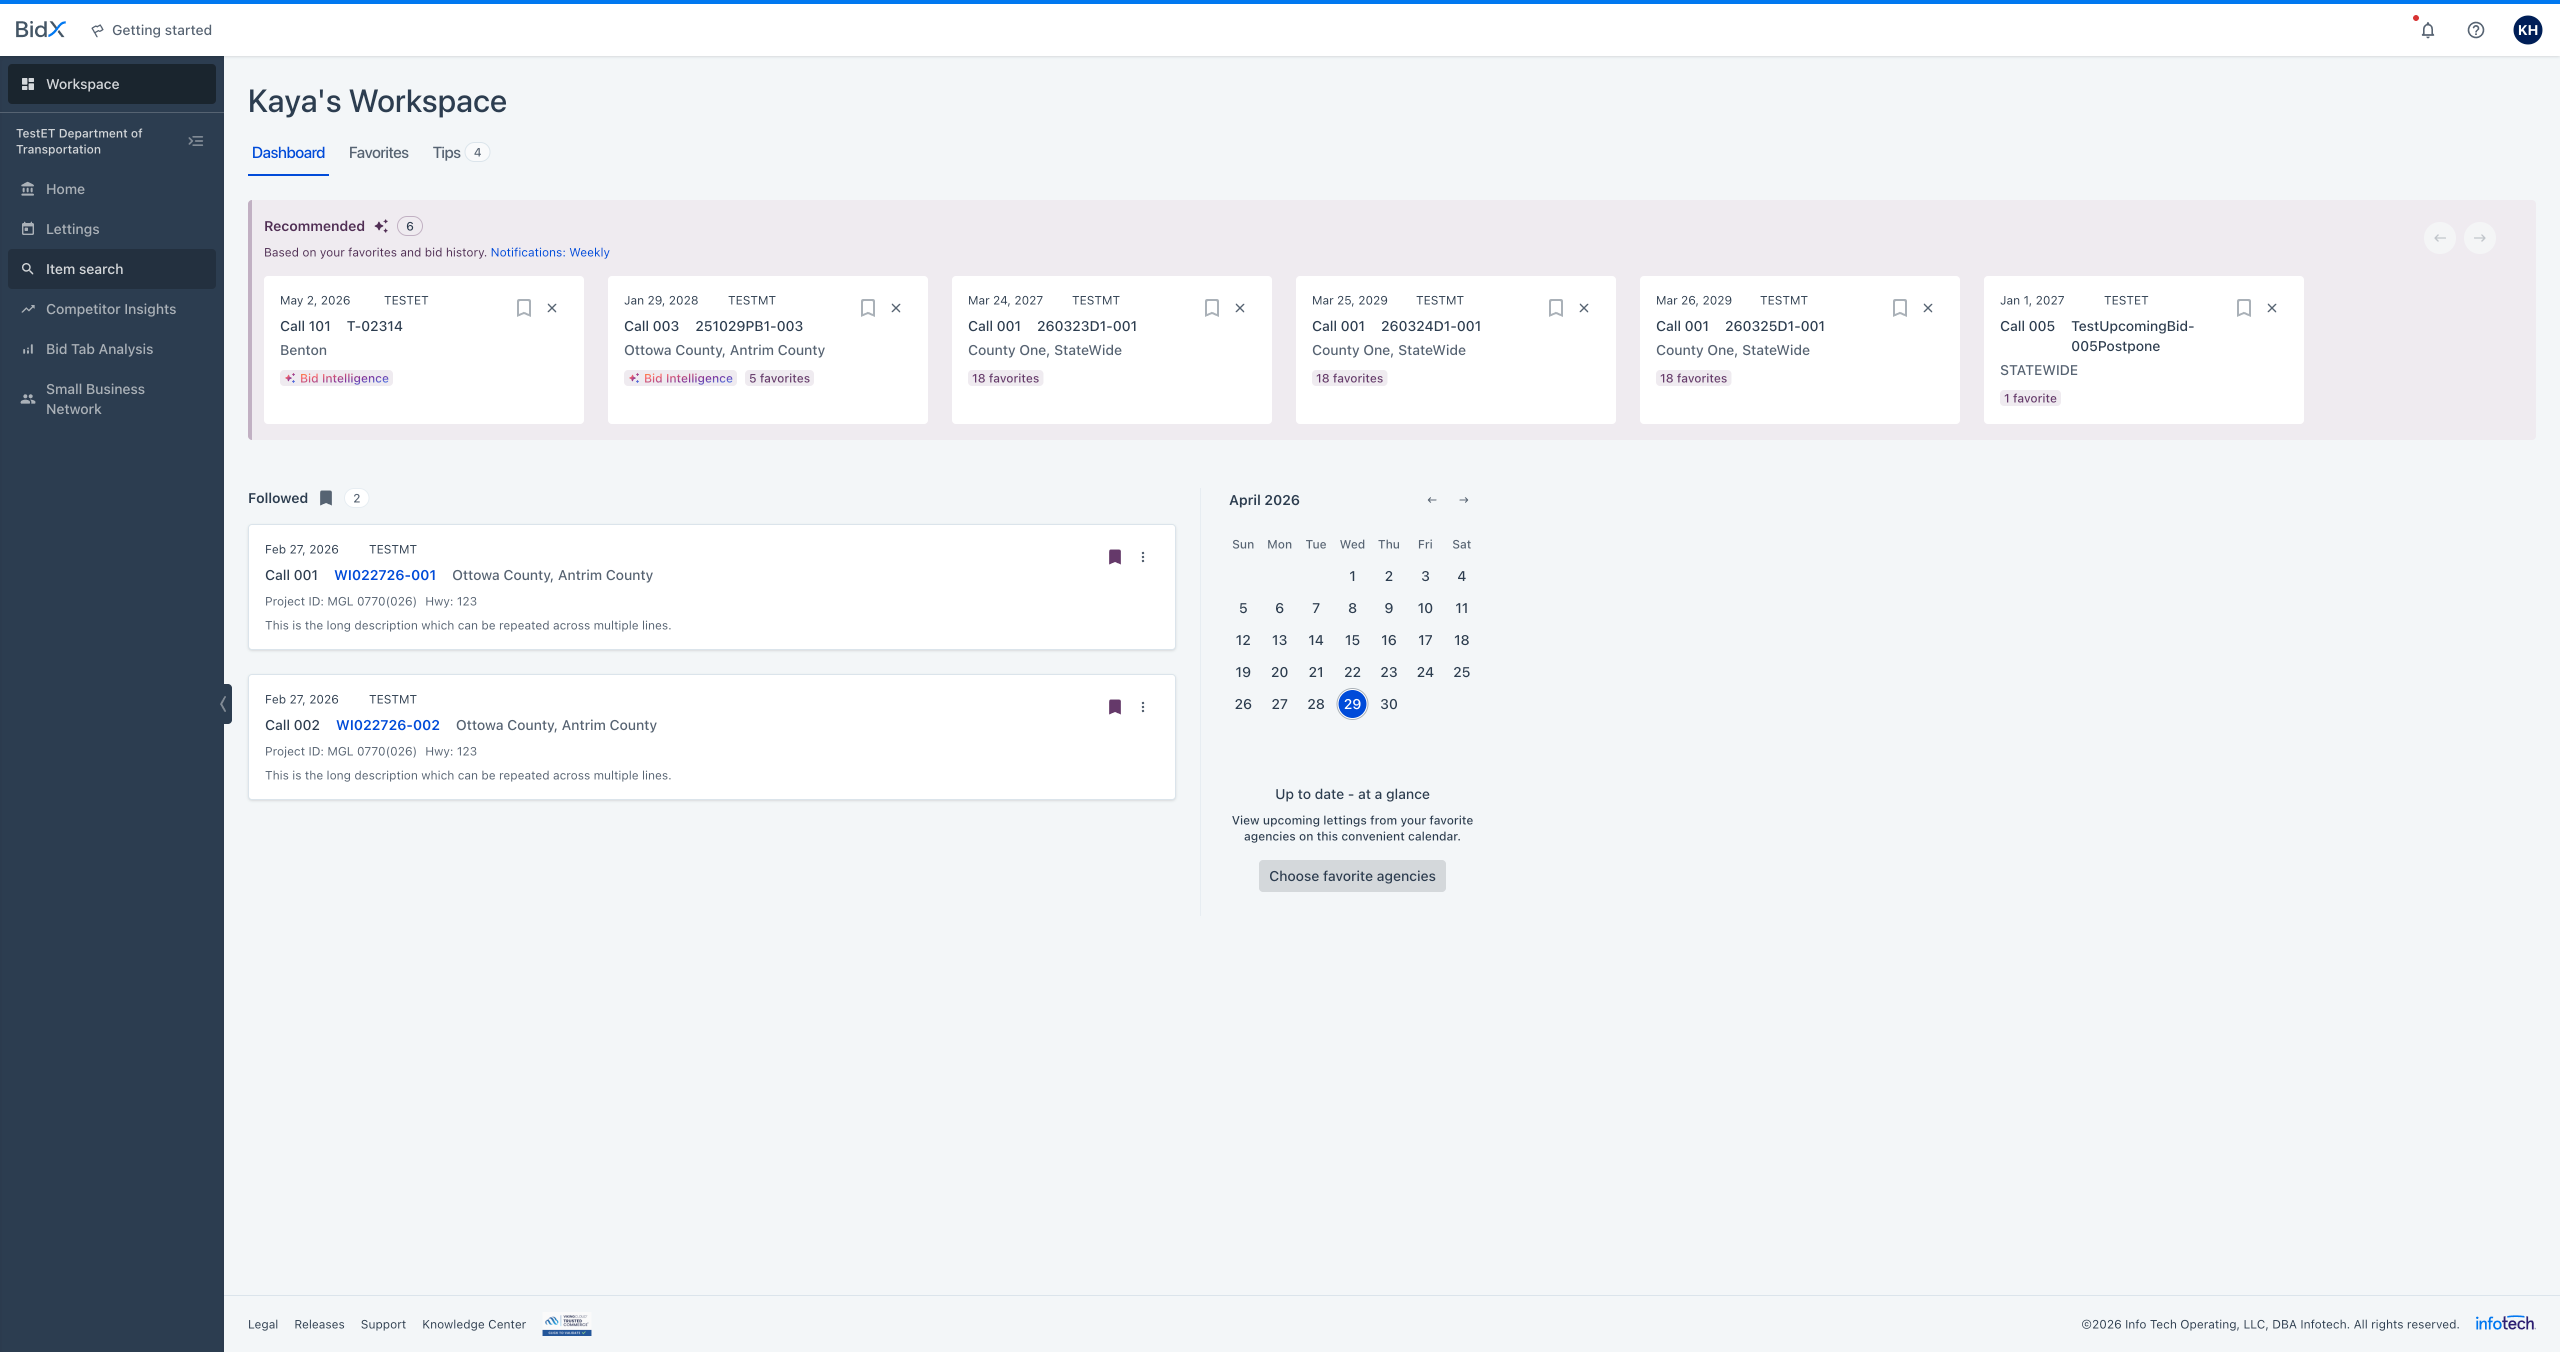2560x1352 pixels.
Task: Click the Getting started pin icon
Action: 97,31
